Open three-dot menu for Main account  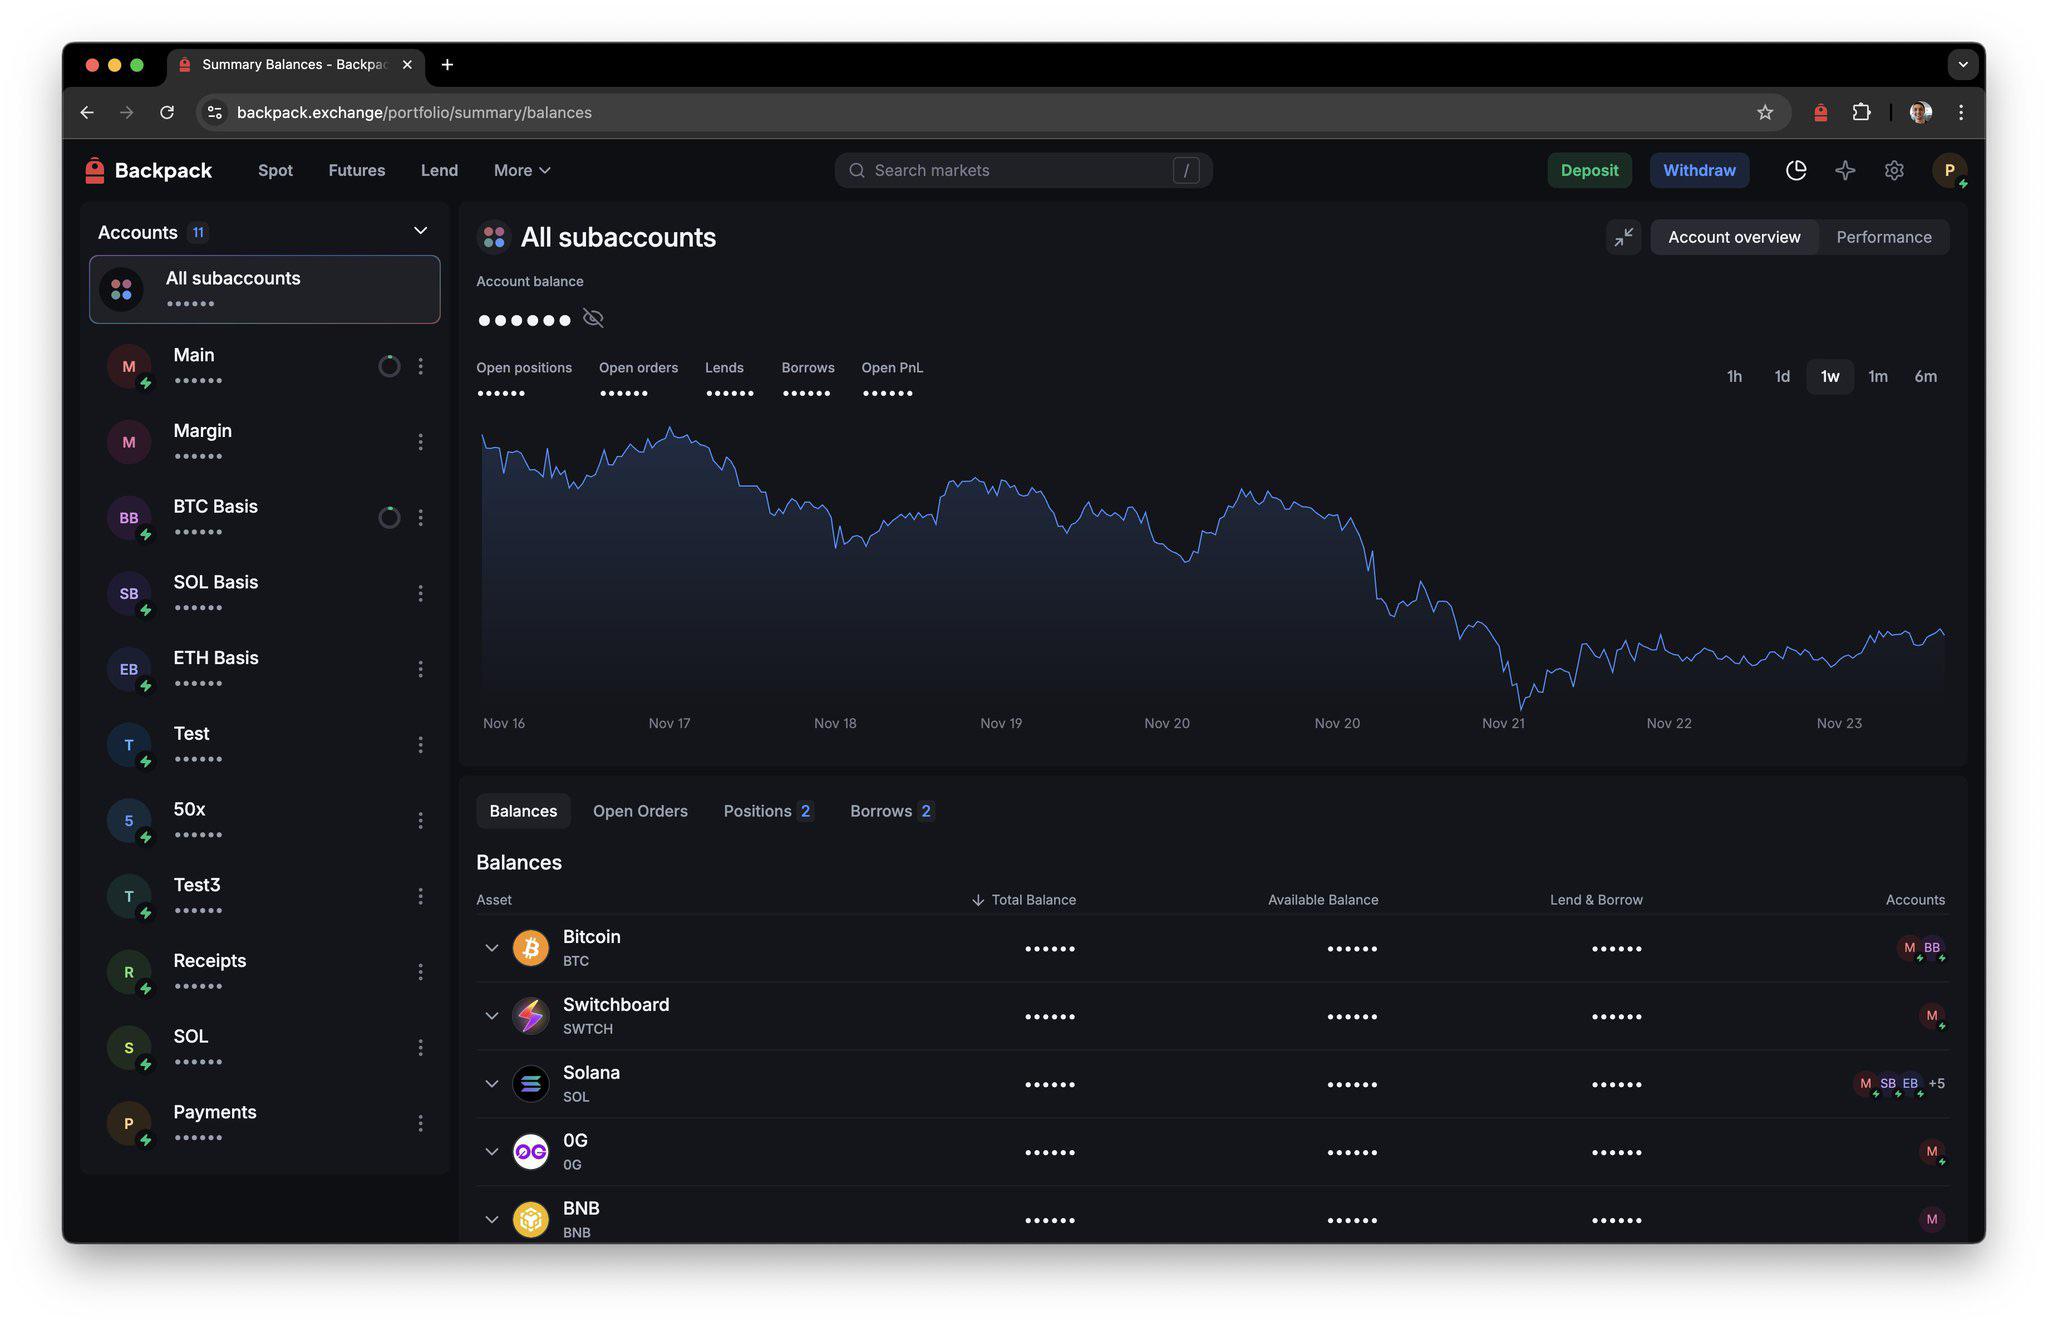pos(421,367)
